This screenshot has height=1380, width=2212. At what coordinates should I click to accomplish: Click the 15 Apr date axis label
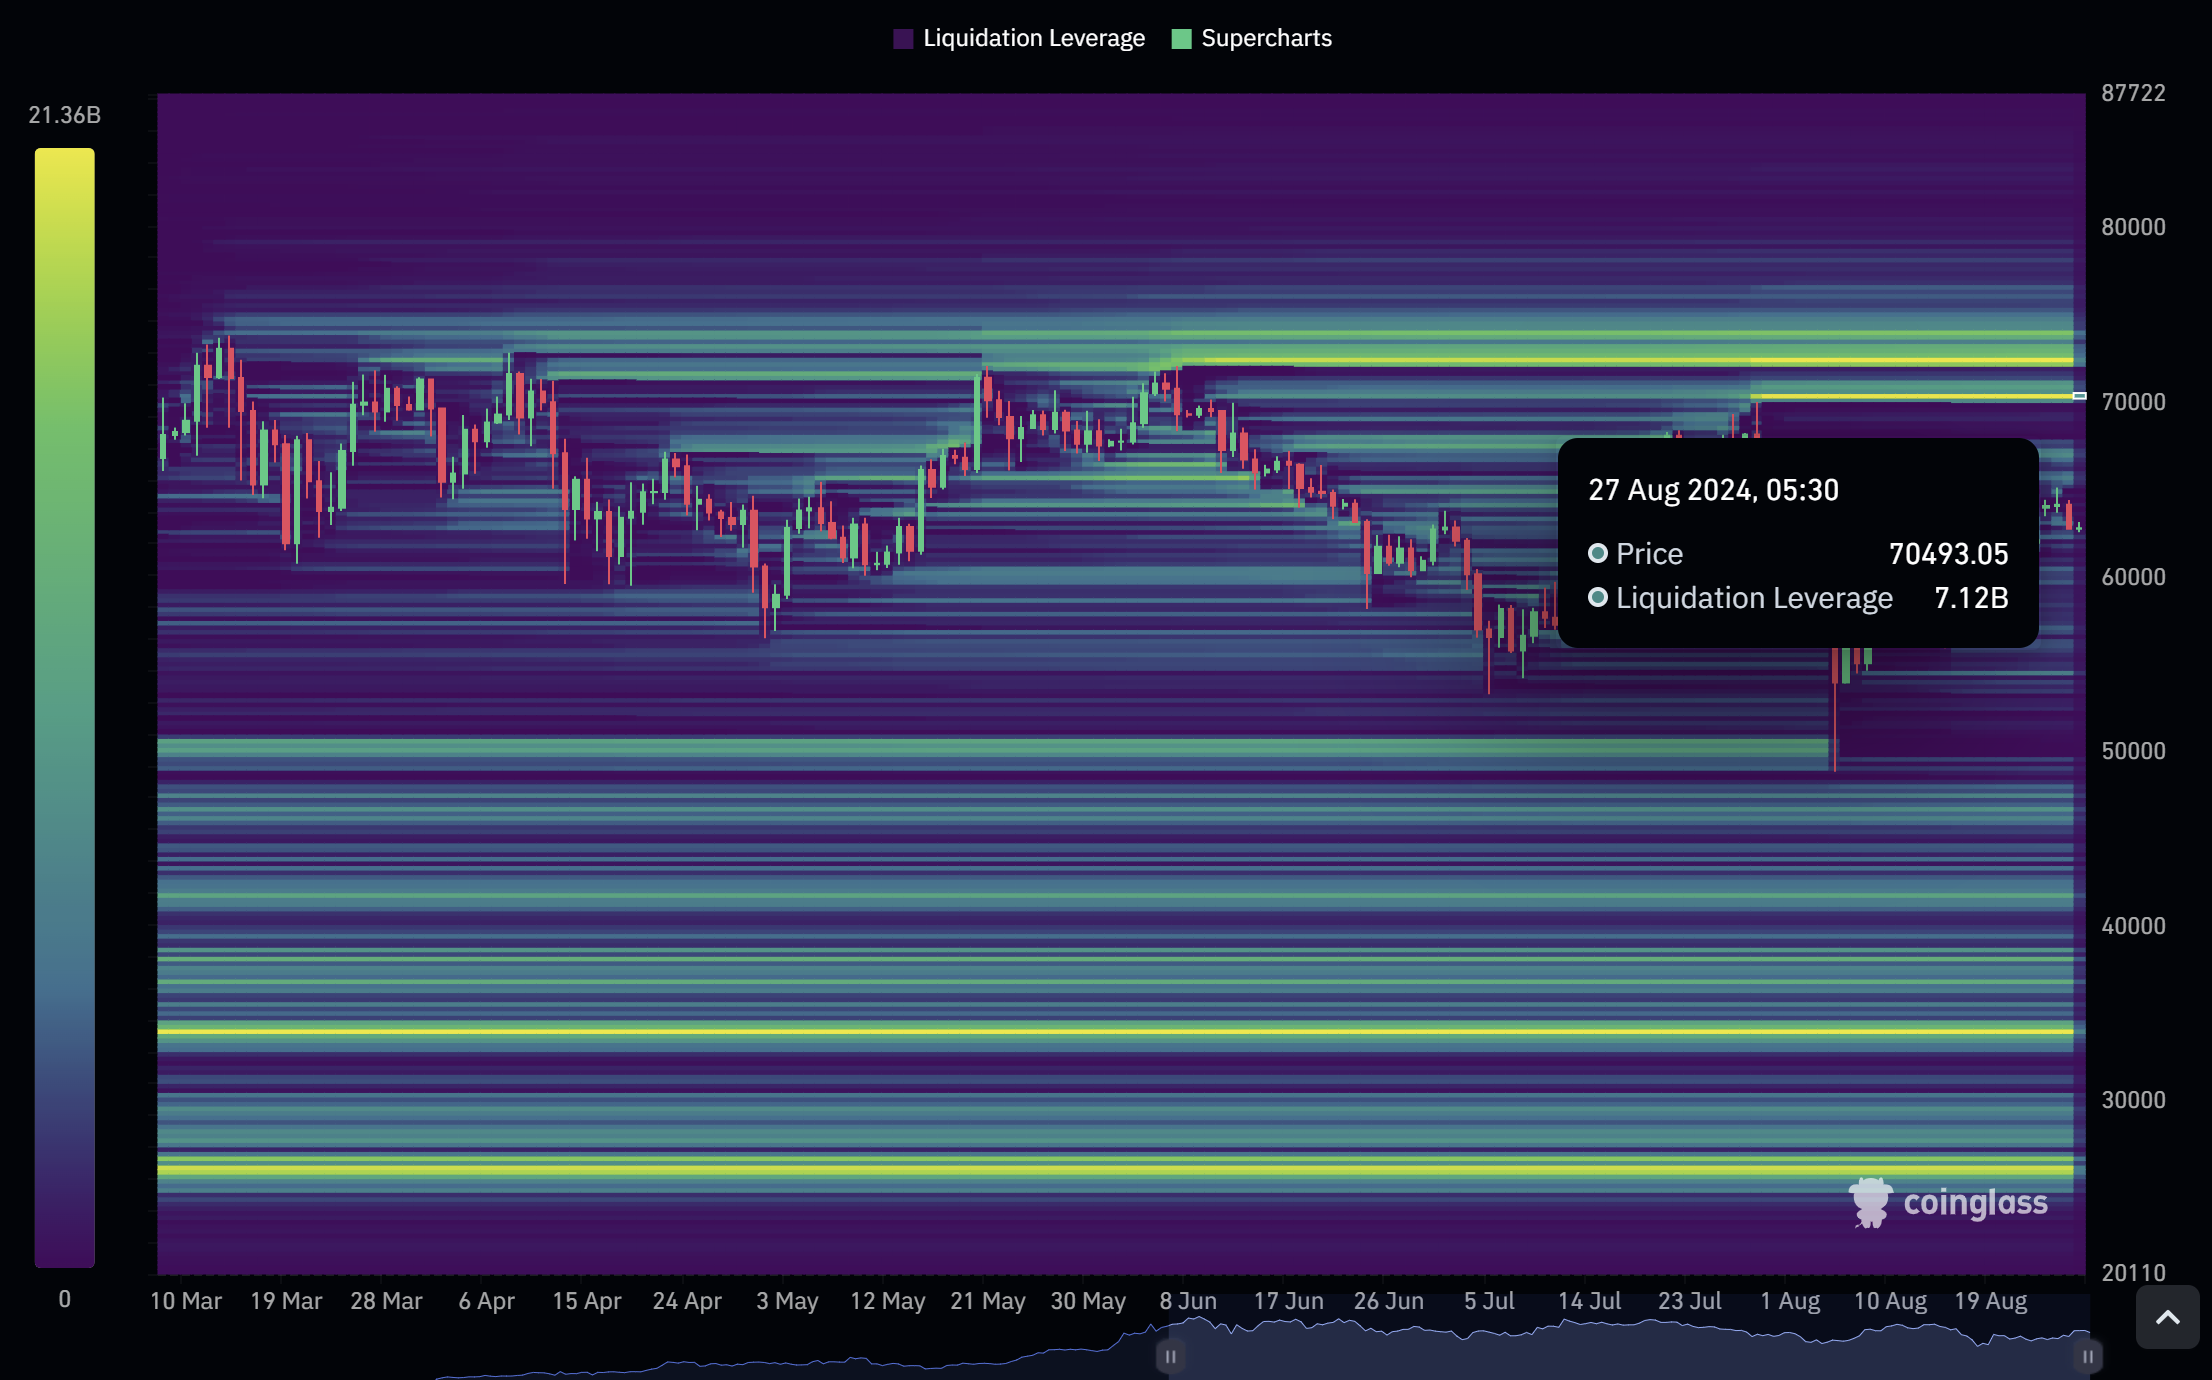click(x=587, y=1301)
